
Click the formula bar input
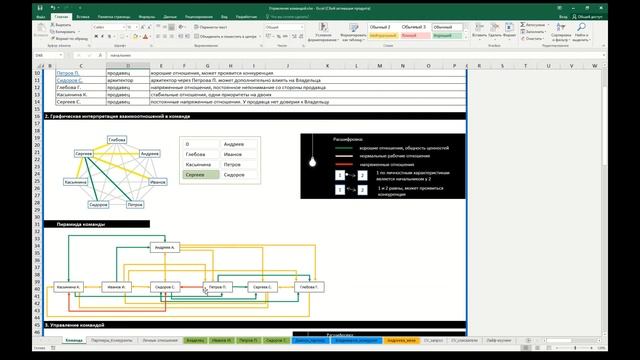coord(354,55)
